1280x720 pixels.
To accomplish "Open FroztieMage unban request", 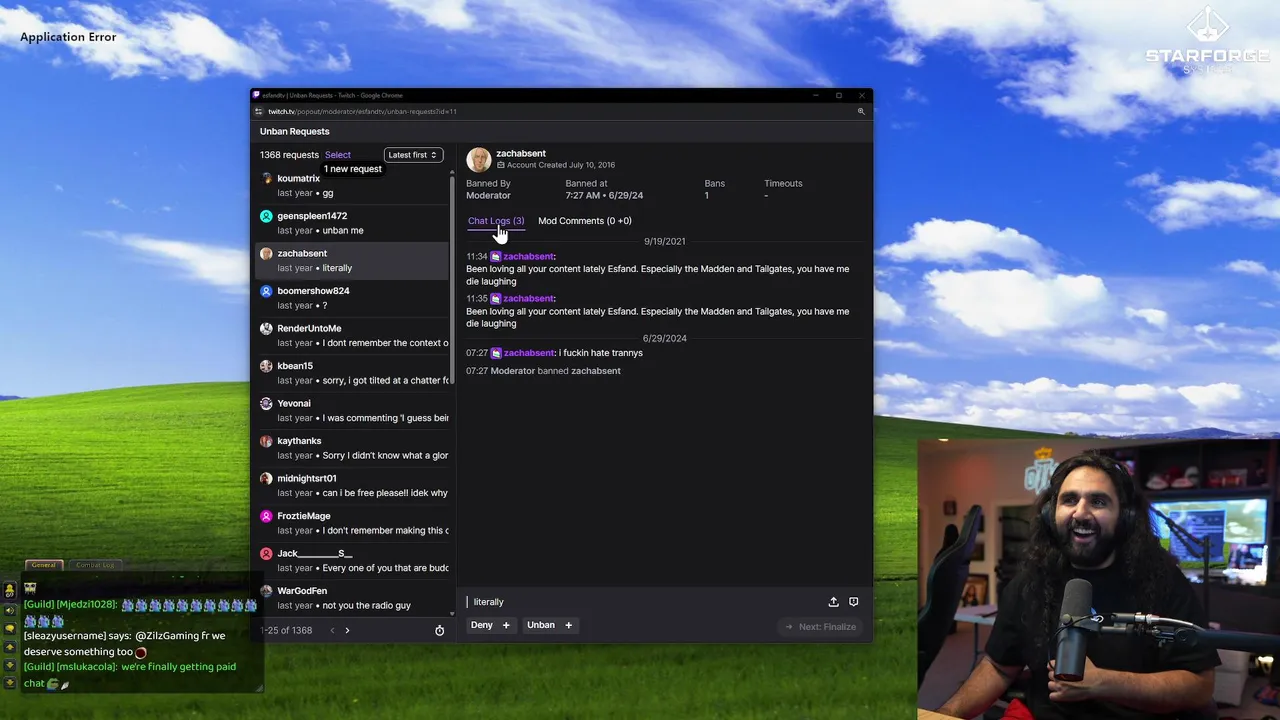I will pos(352,523).
